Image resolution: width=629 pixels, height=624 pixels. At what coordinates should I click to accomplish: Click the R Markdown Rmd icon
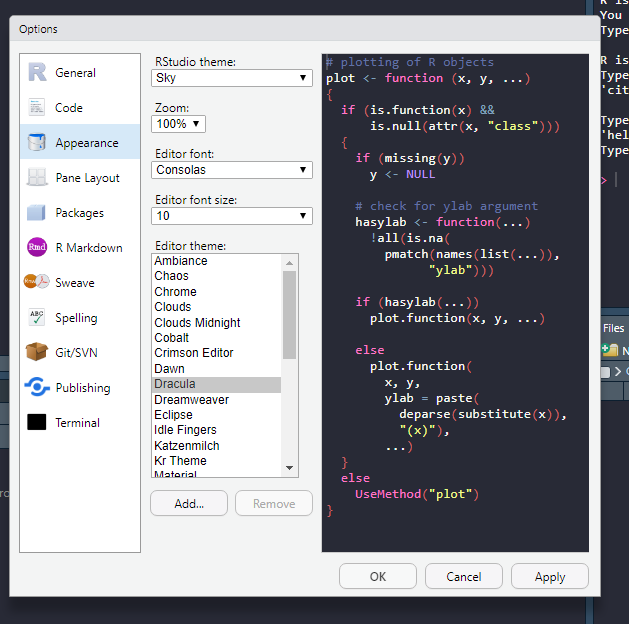click(37, 247)
